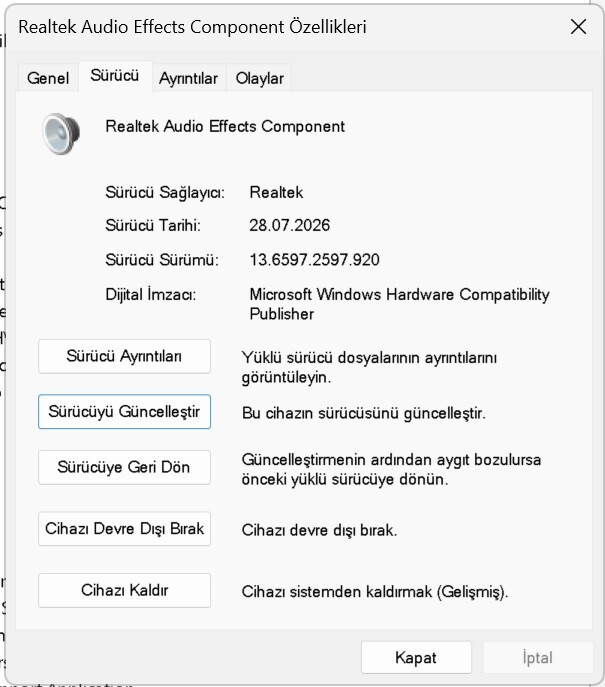The width and height of the screenshot is (605, 687).
Task: Click the window title Realtek Audio Effects Component Özellikleri
Action: [x=192, y=27]
